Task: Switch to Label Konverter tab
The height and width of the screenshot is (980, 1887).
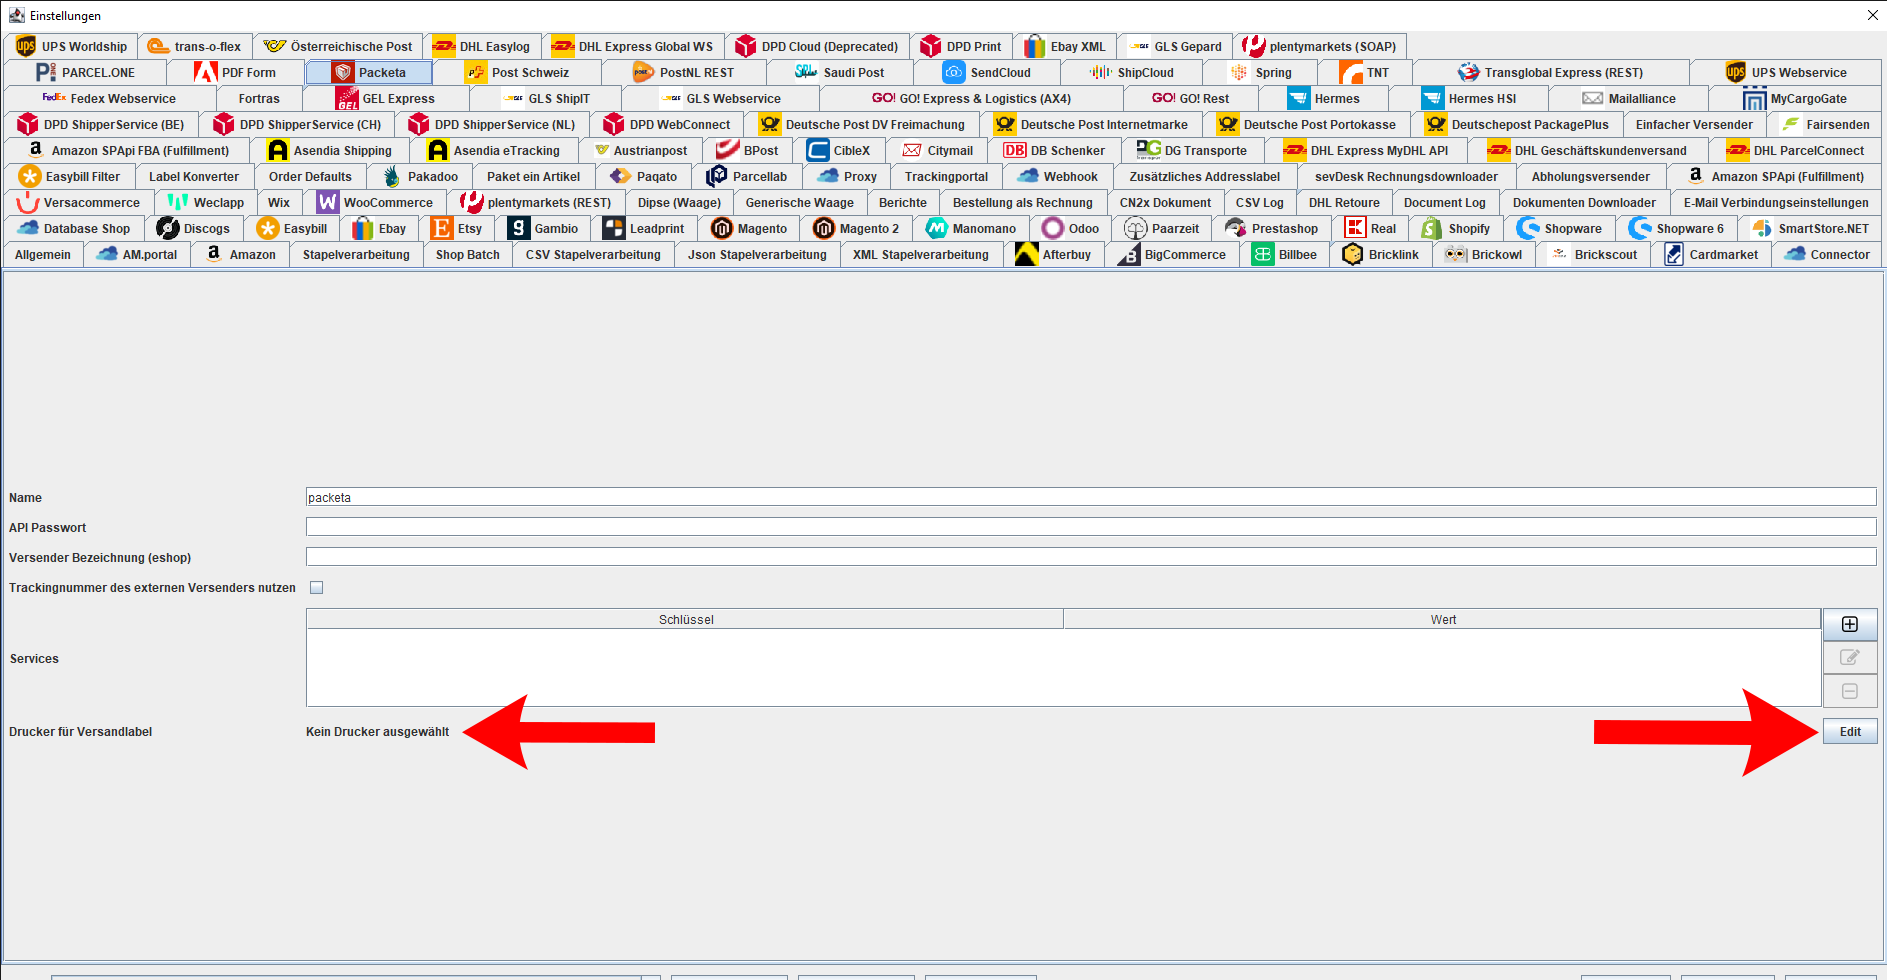Action: pyautogui.click(x=194, y=176)
